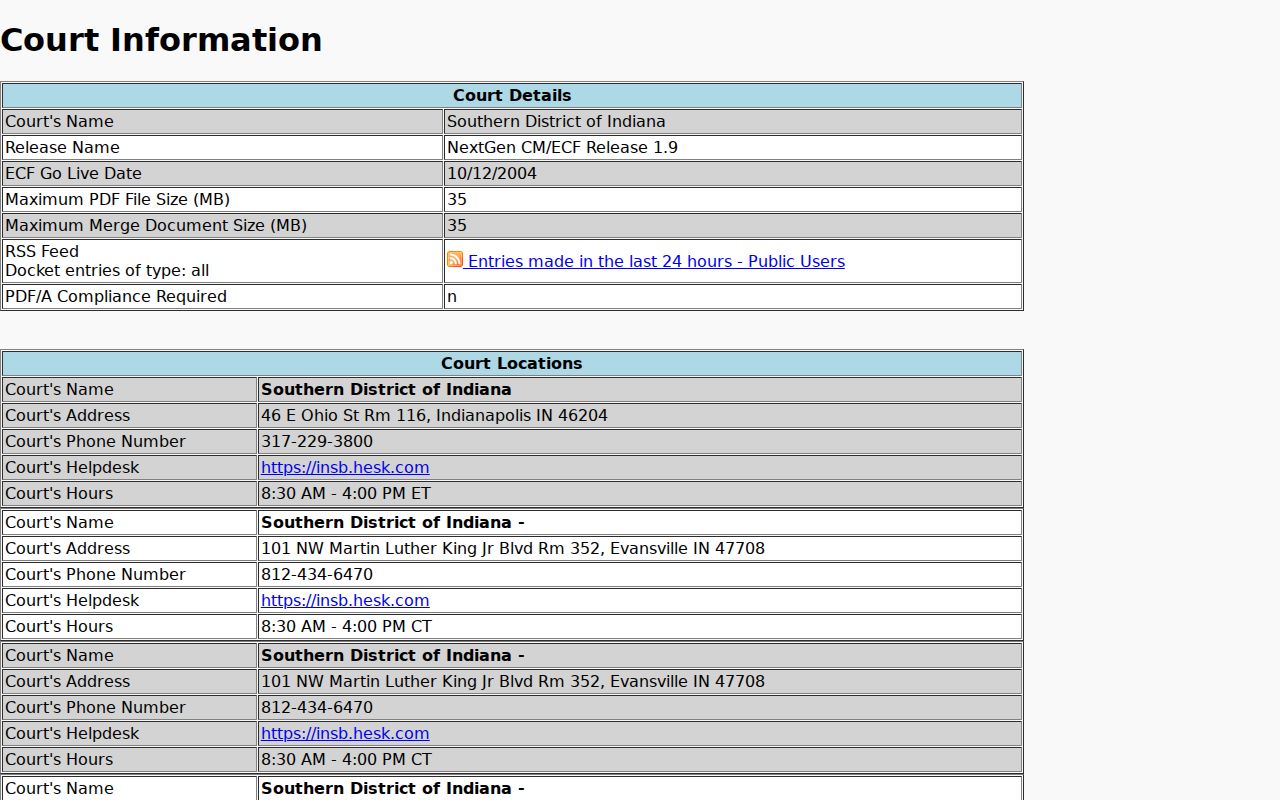Click the PDF/A Compliance Required label

(x=116, y=297)
